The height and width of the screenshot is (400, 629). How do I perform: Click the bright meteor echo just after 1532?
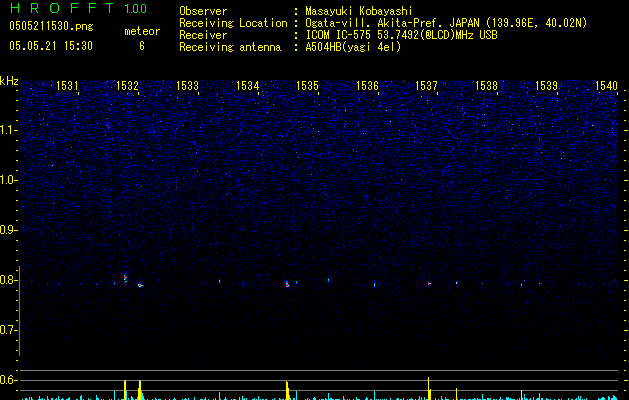click(140, 286)
